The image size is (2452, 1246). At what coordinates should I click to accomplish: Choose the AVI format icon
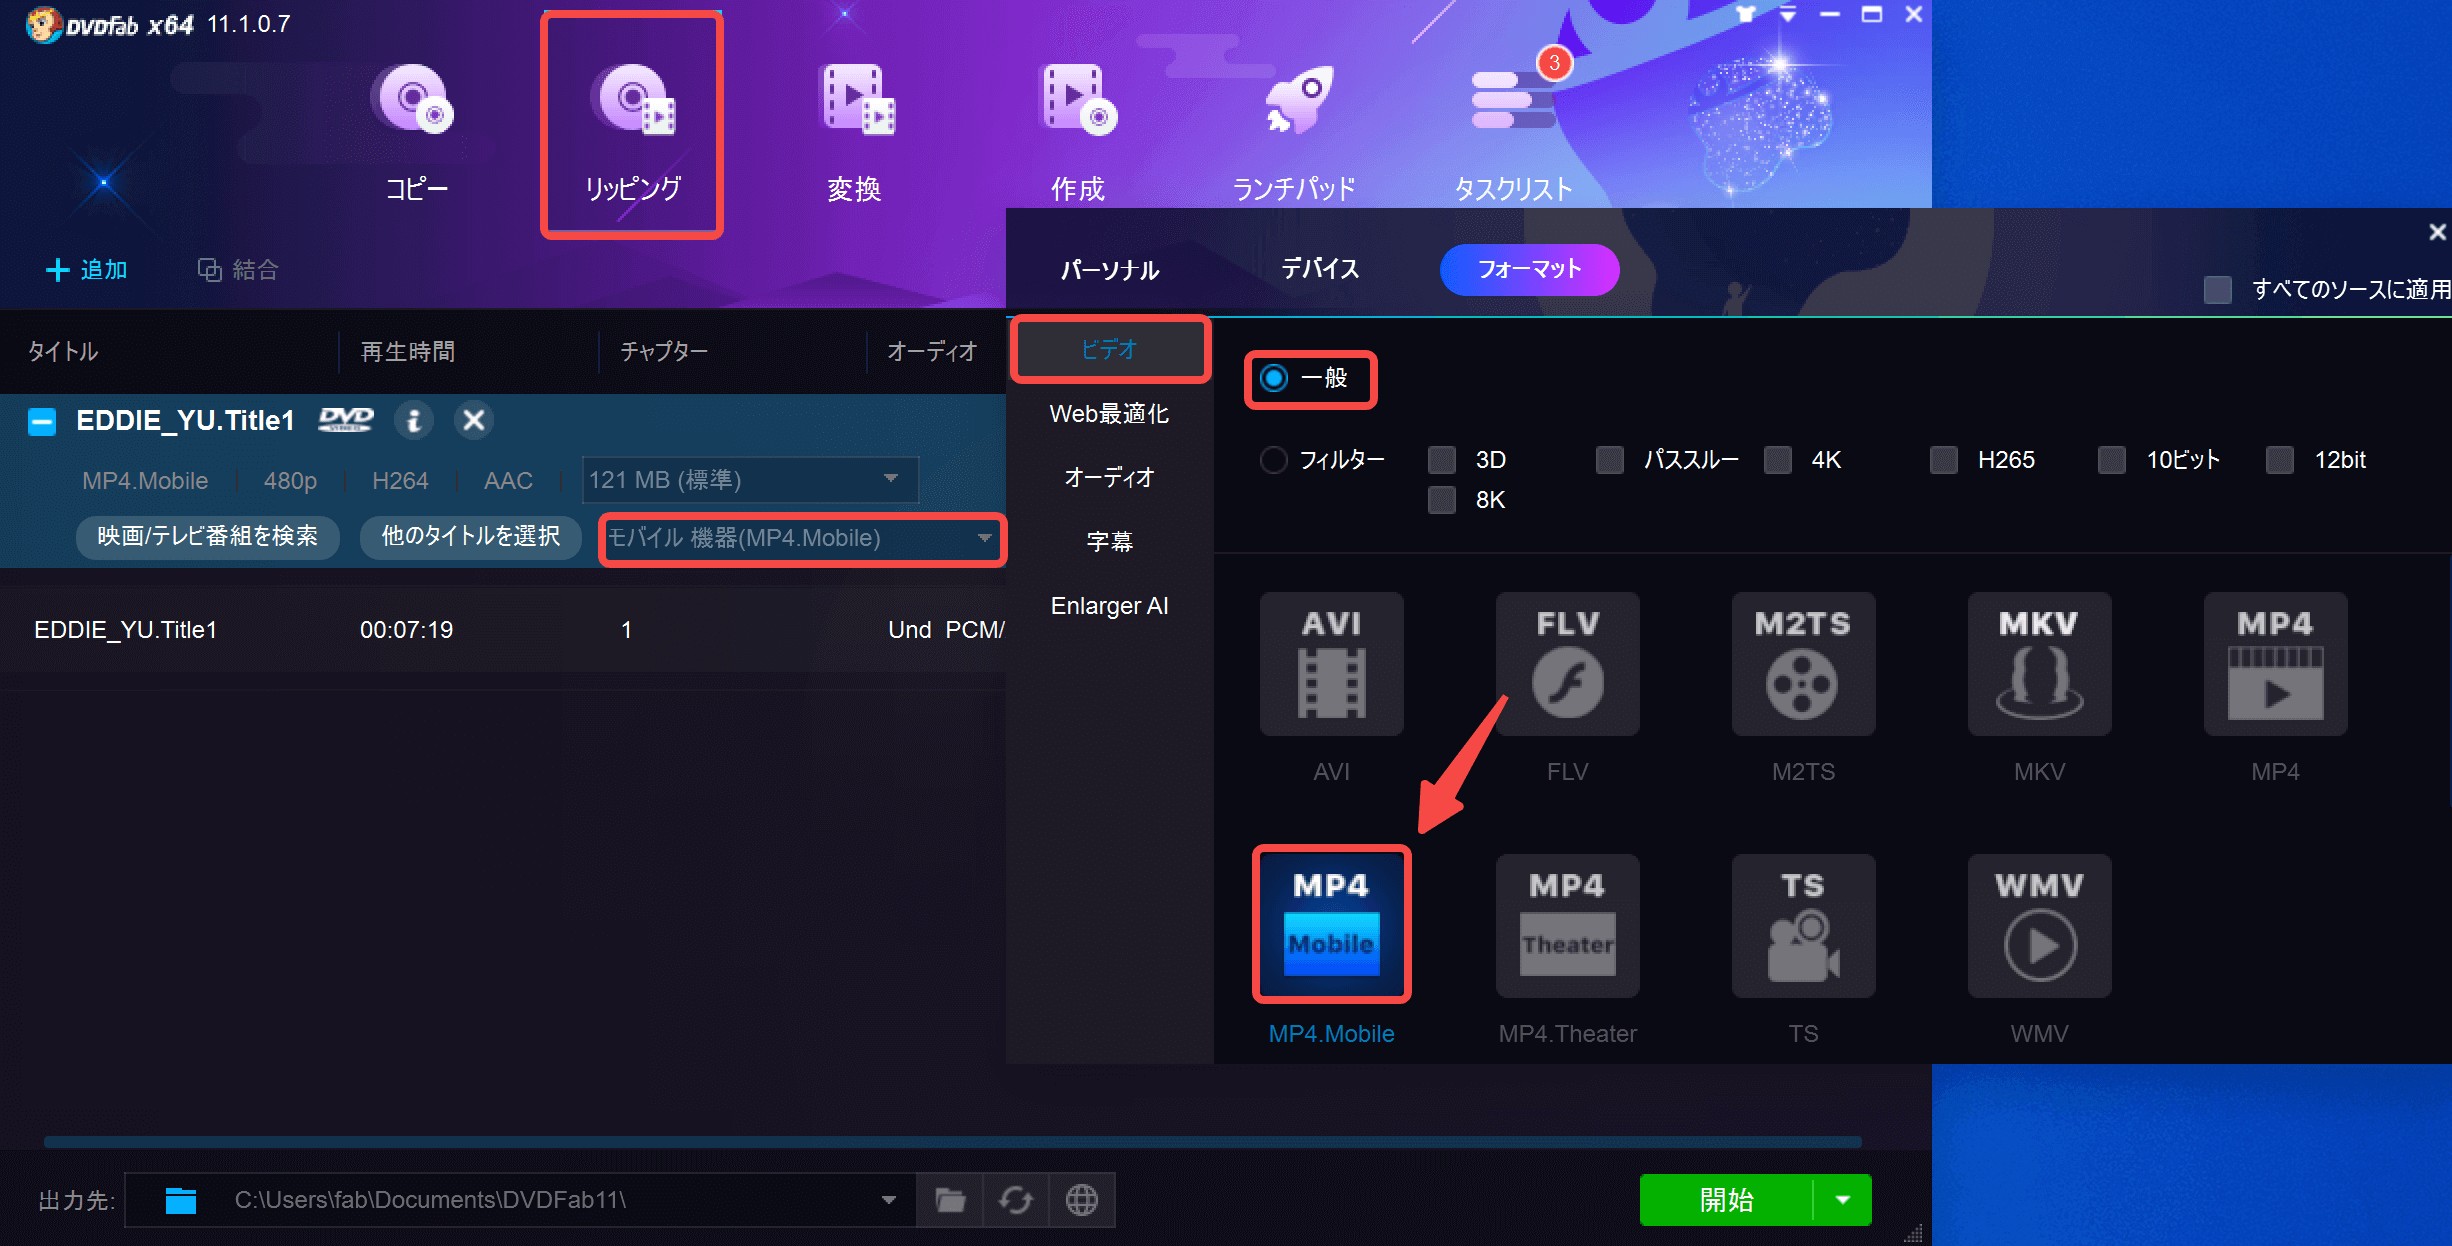tap(1332, 664)
